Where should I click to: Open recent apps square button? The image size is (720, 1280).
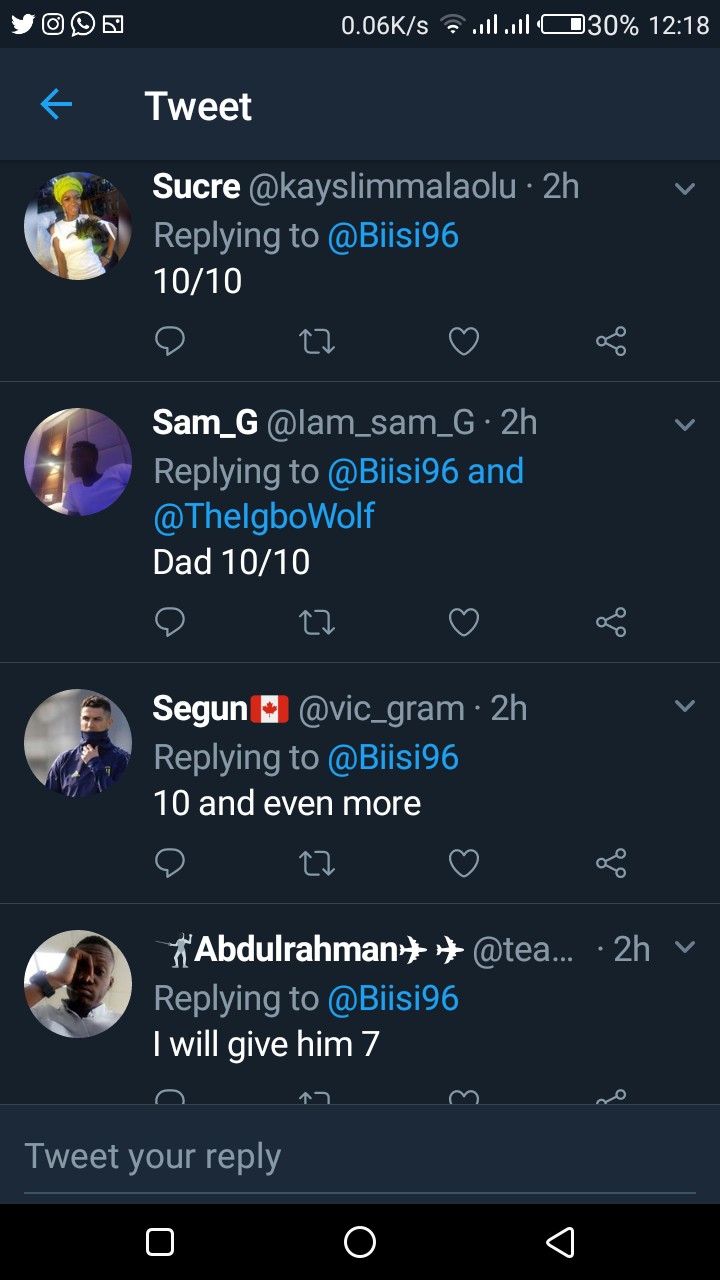coord(160,1242)
